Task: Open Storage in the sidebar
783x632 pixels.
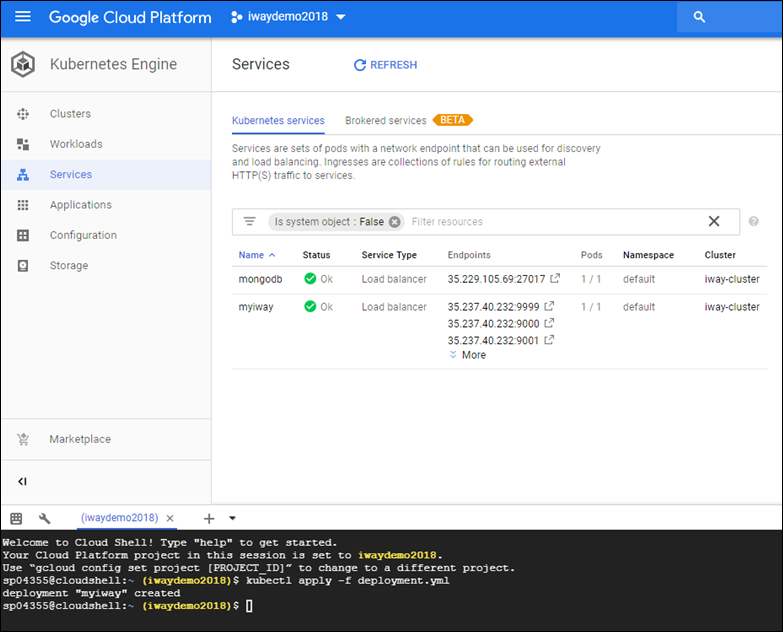Action: (x=69, y=266)
